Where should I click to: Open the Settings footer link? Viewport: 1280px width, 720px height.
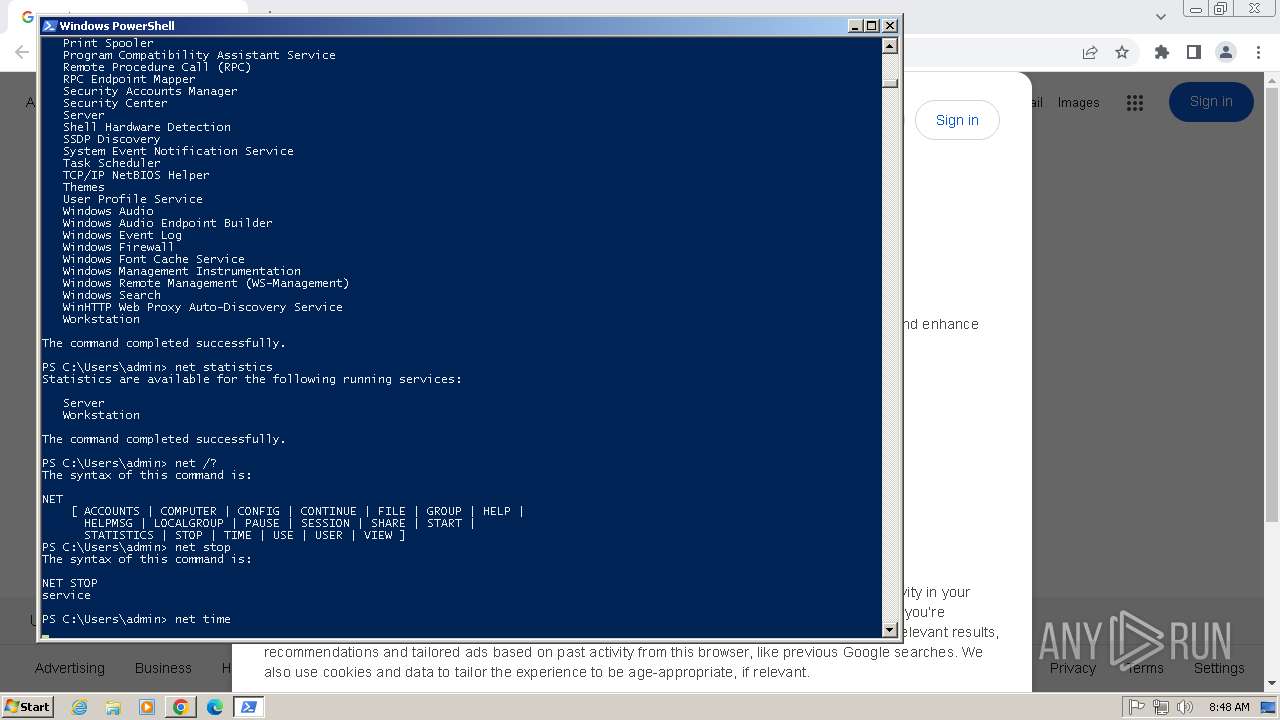pos(1219,668)
